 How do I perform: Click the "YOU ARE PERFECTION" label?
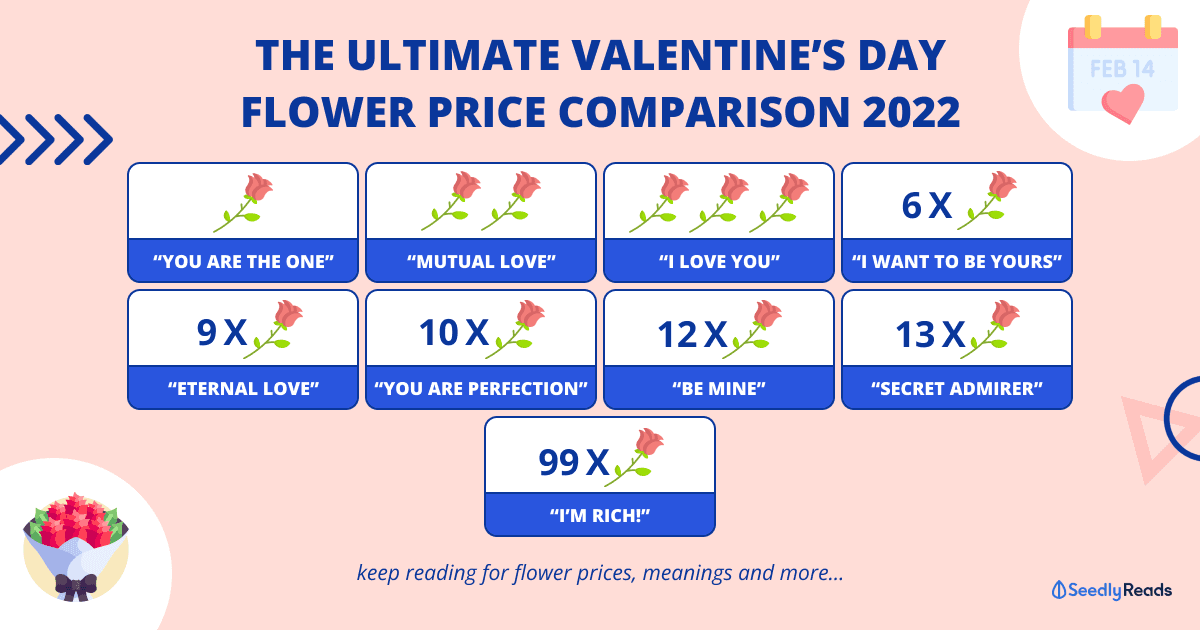click(481, 389)
